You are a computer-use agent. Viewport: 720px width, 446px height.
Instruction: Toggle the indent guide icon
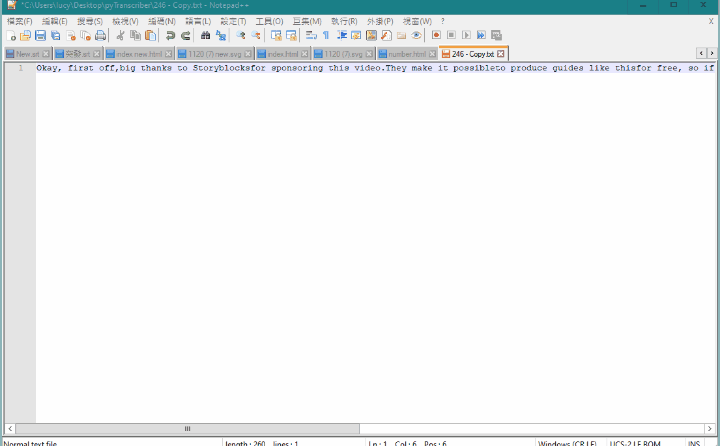click(x=342, y=35)
